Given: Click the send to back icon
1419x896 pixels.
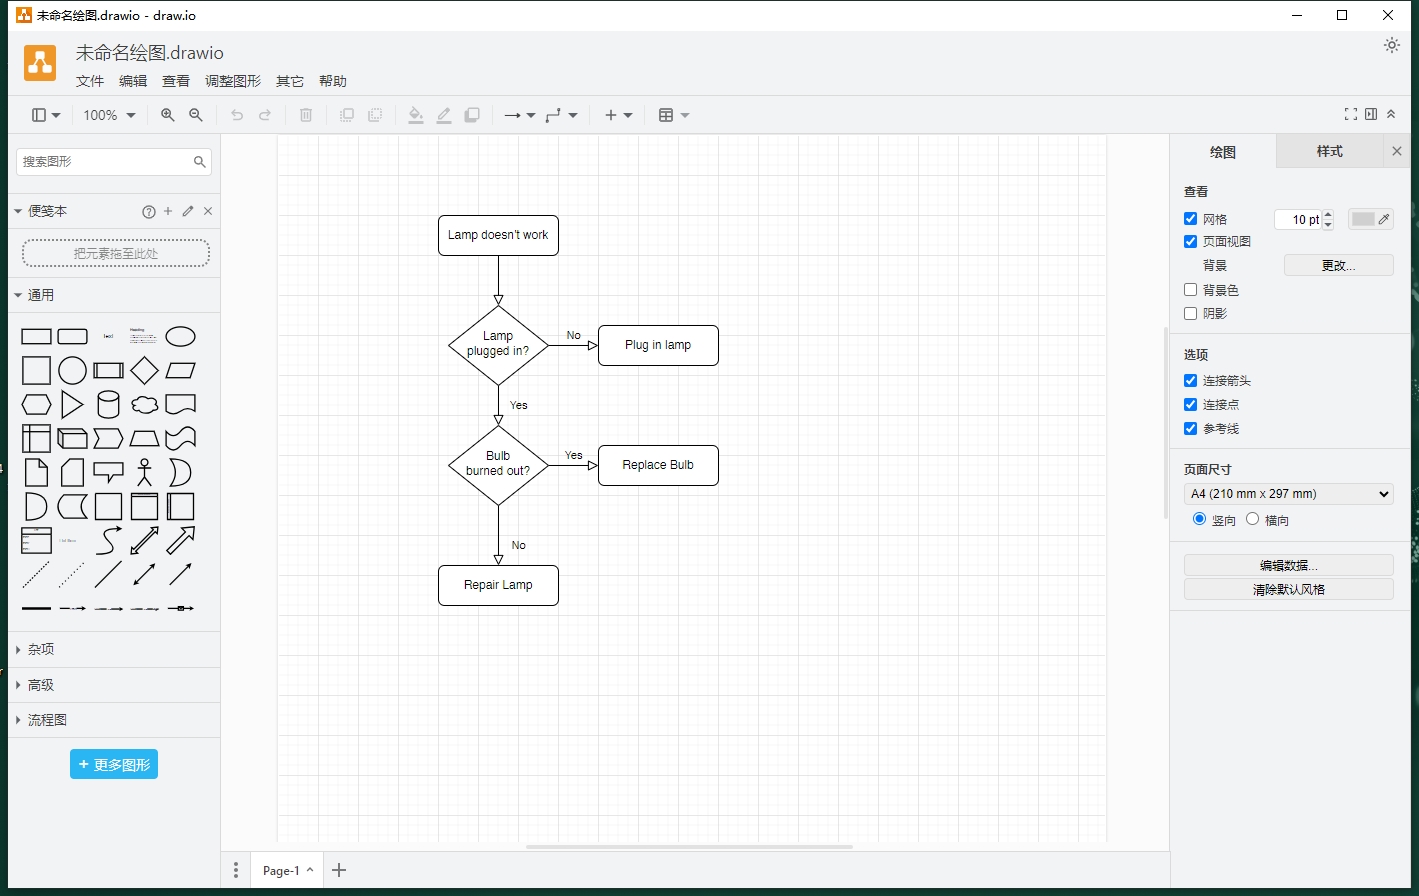Looking at the screenshot, I should pos(375,115).
